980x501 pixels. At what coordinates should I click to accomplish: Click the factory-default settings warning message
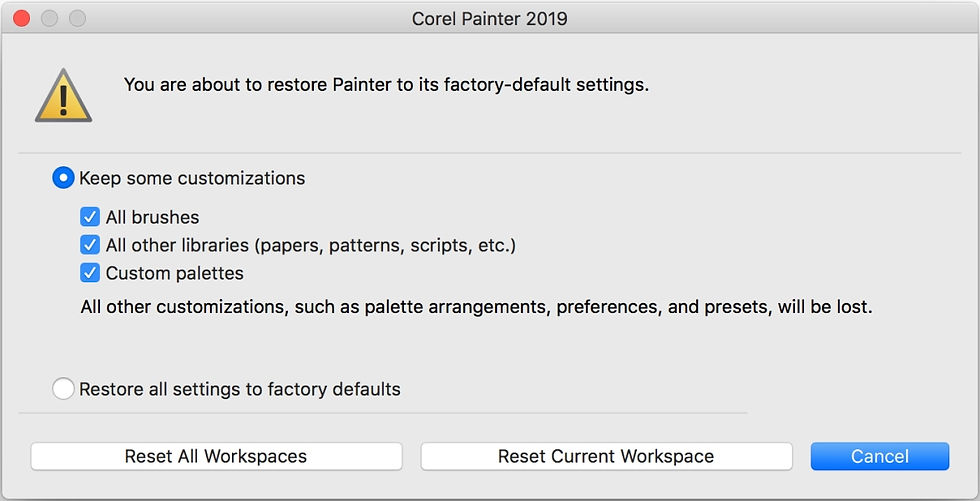(386, 84)
